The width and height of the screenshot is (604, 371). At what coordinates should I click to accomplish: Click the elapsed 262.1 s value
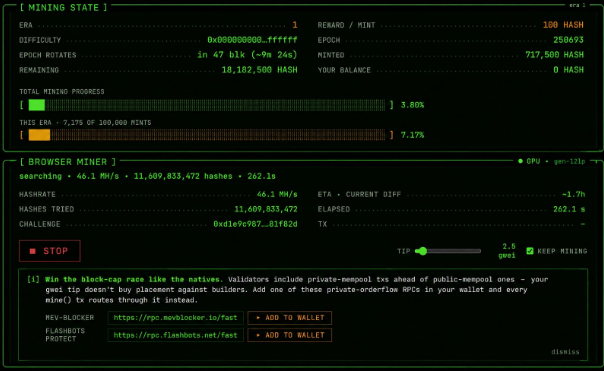[x=569, y=209]
